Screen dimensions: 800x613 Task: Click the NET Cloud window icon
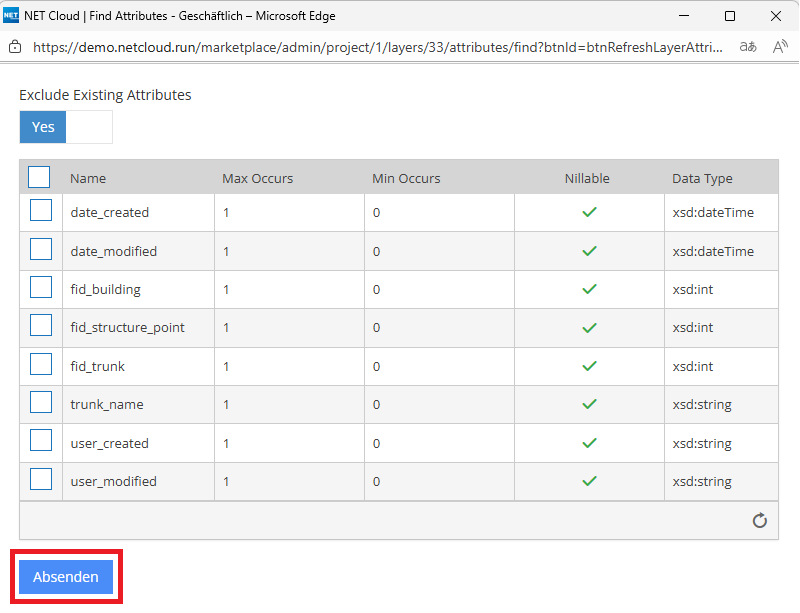(x=11, y=15)
